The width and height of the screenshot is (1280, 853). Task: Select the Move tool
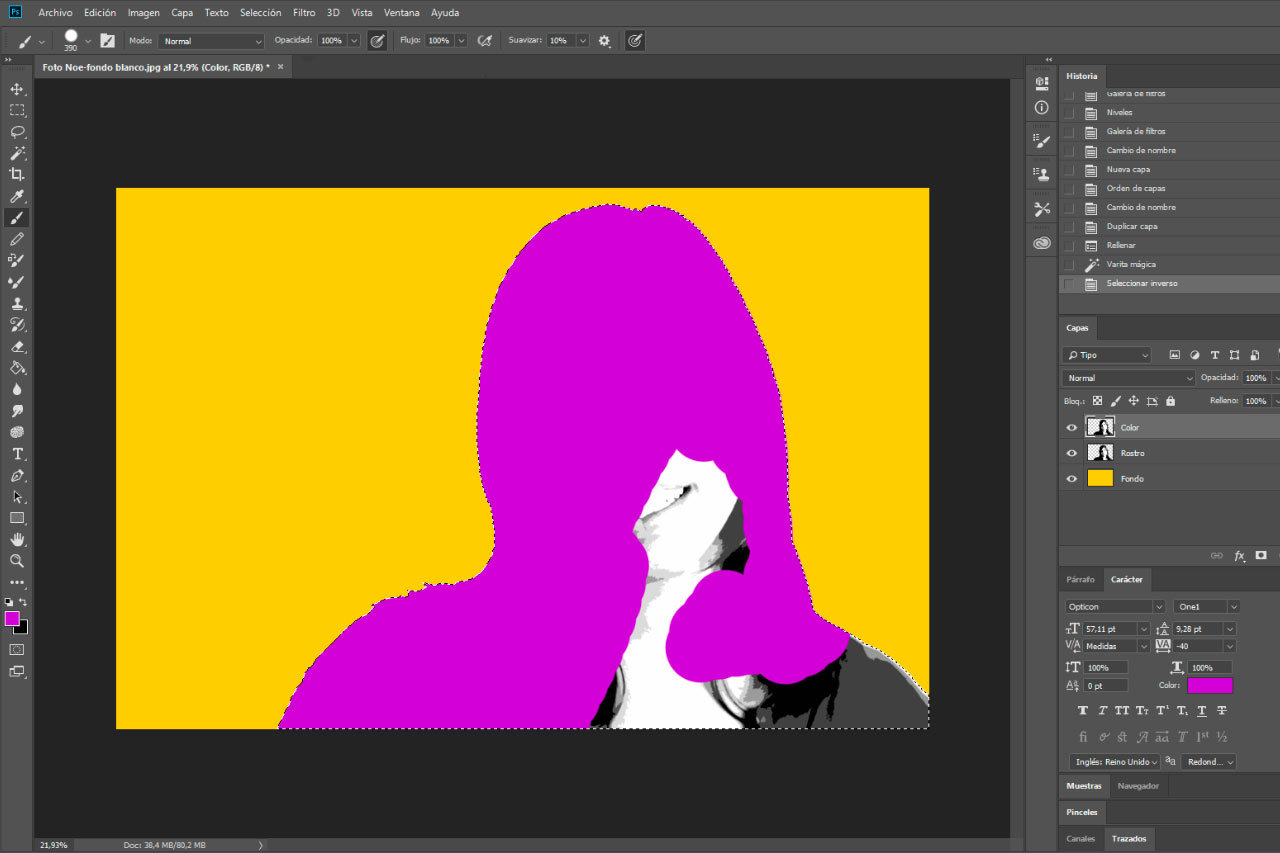pos(16,89)
